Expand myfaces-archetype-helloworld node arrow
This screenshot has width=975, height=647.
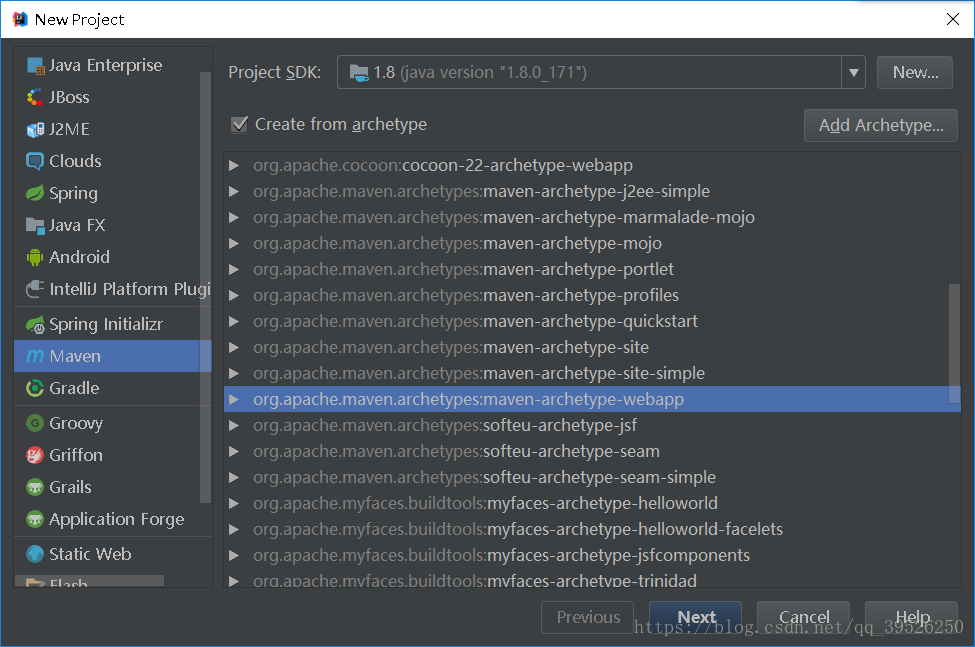(x=234, y=503)
